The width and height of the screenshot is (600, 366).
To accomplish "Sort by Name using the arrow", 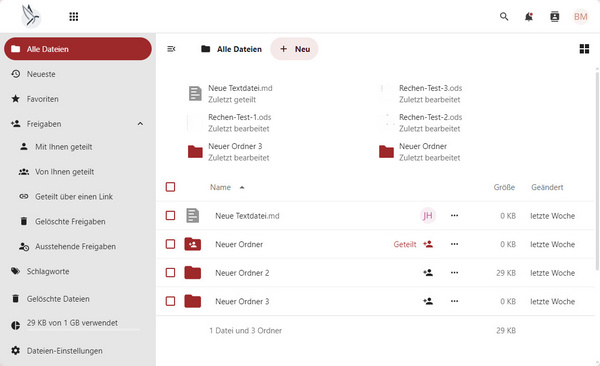I will tap(241, 187).
